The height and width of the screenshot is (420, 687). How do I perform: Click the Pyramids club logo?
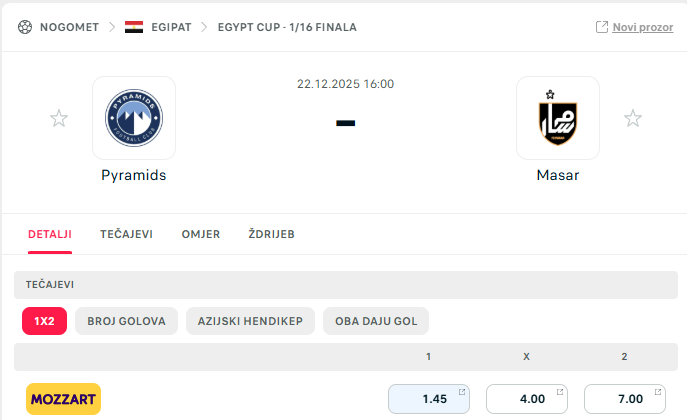pyautogui.click(x=134, y=118)
